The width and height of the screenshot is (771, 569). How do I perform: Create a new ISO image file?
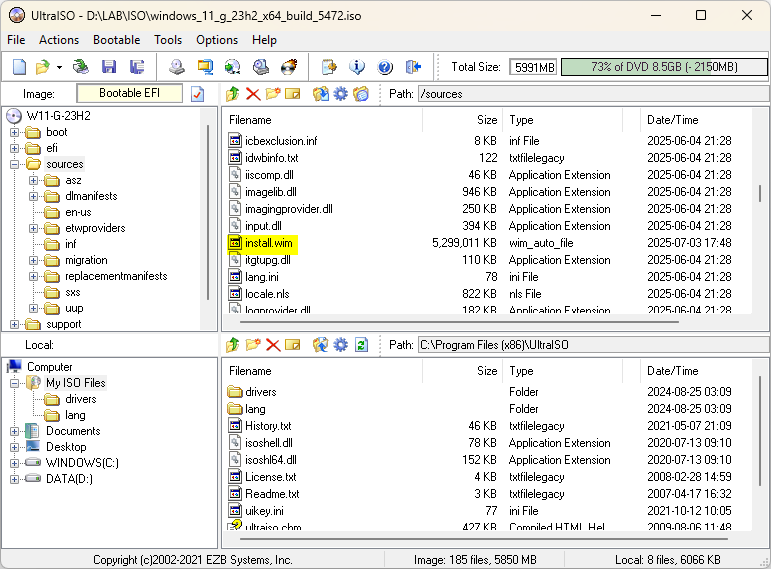point(20,66)
